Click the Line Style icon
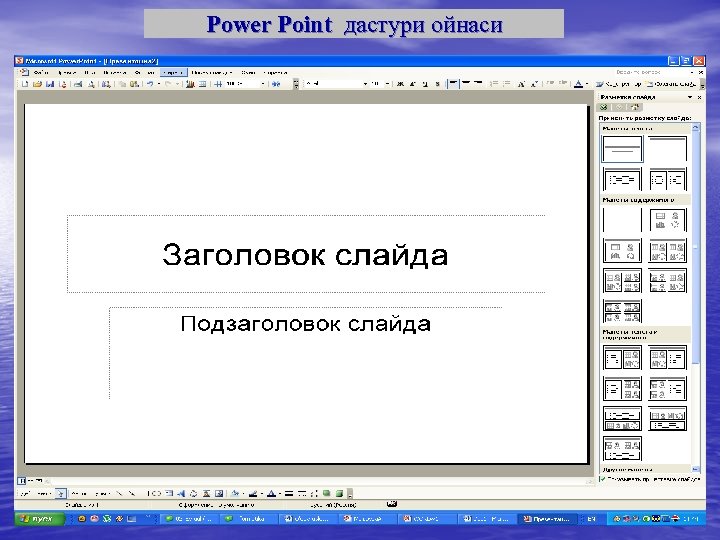 [289, 494]
